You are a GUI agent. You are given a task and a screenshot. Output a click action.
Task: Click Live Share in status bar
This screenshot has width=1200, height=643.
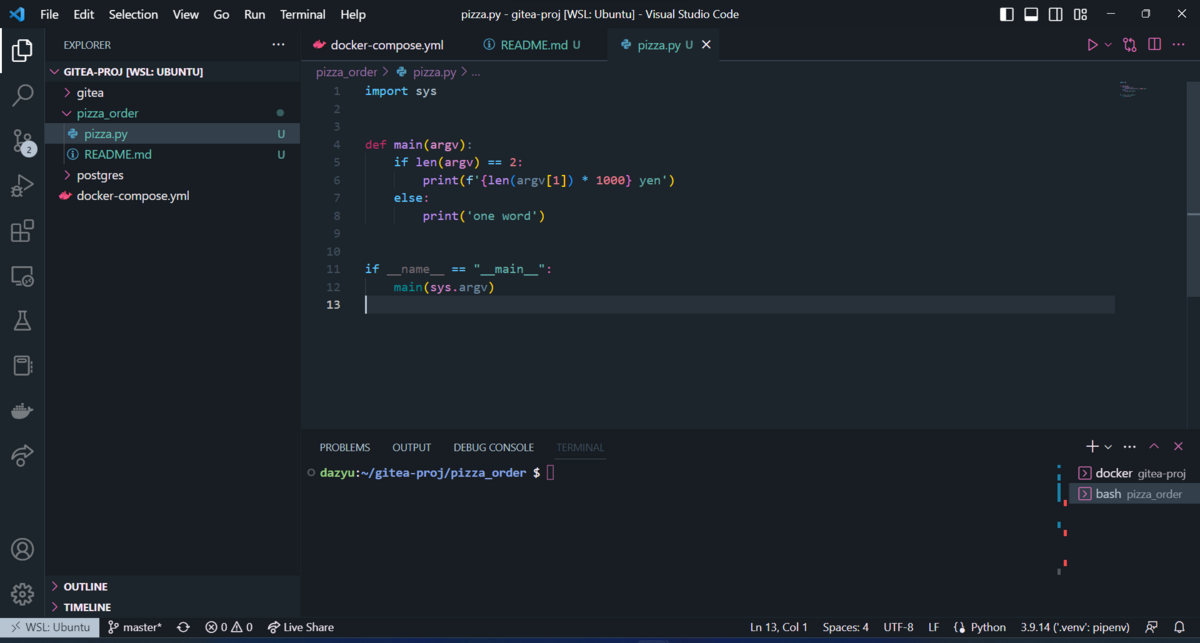(x=300, y=627)
